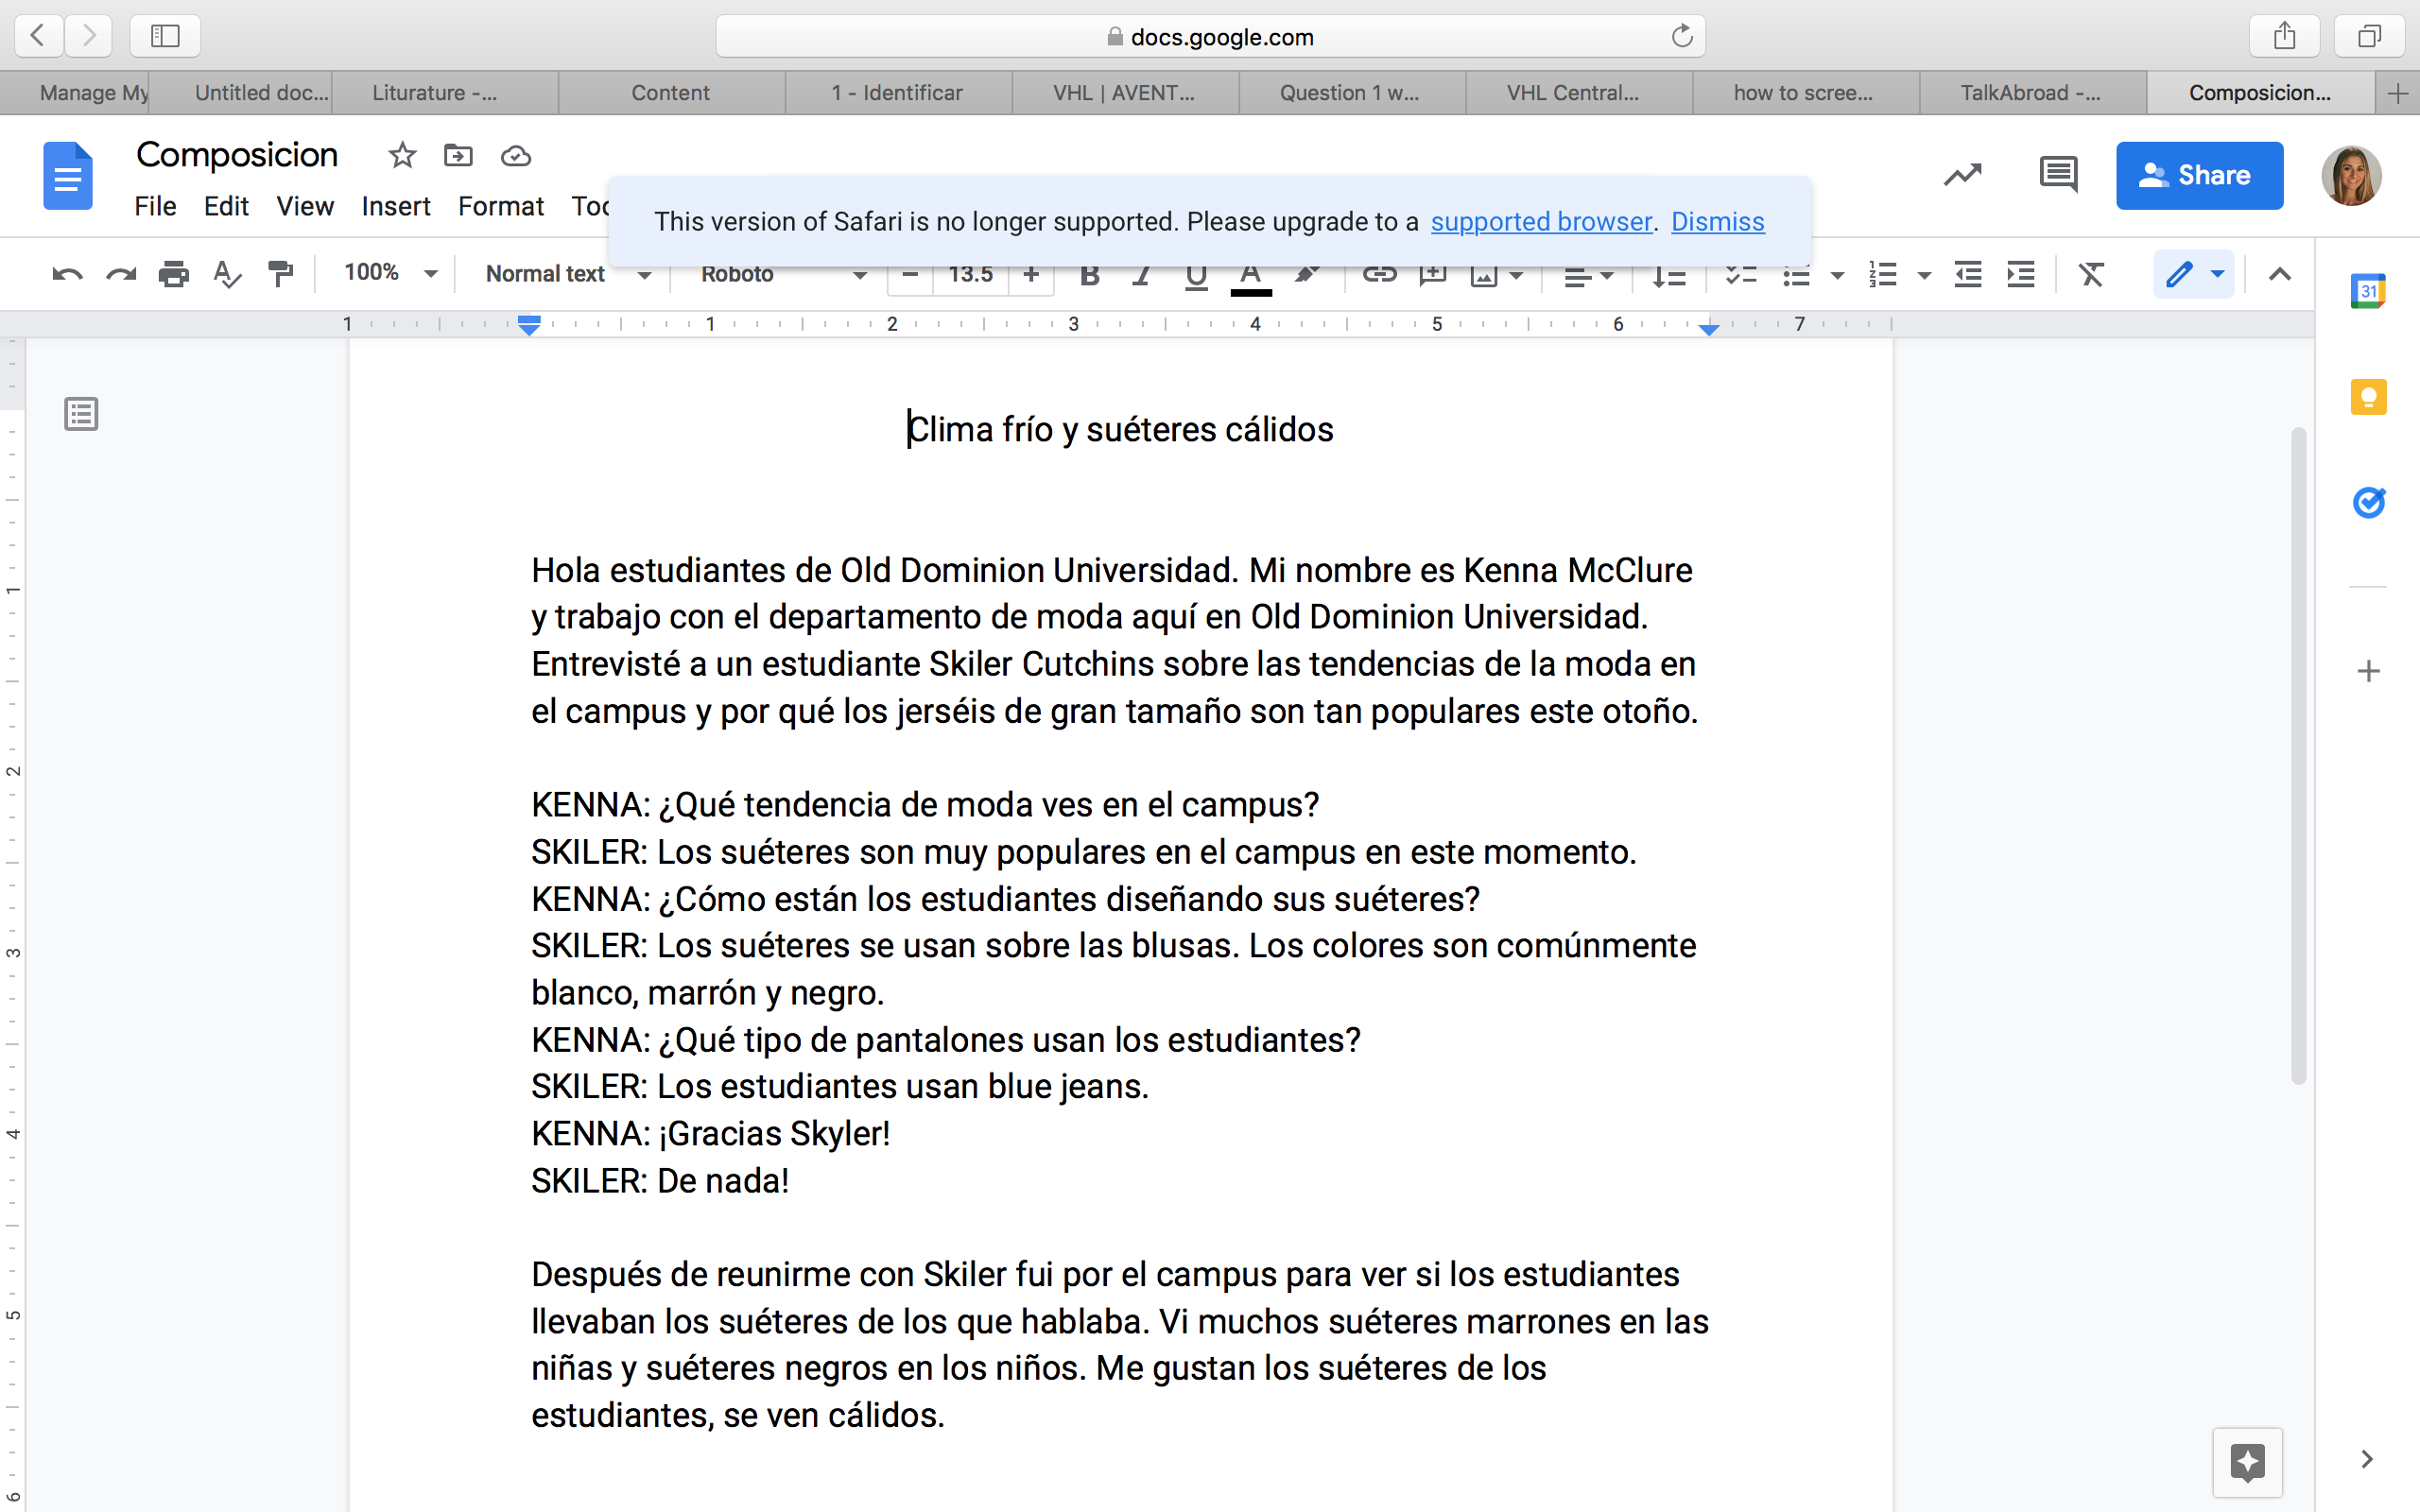Click the Increase indent icon
This screenshot has height=1512, width=2420.
point(2021,274)
